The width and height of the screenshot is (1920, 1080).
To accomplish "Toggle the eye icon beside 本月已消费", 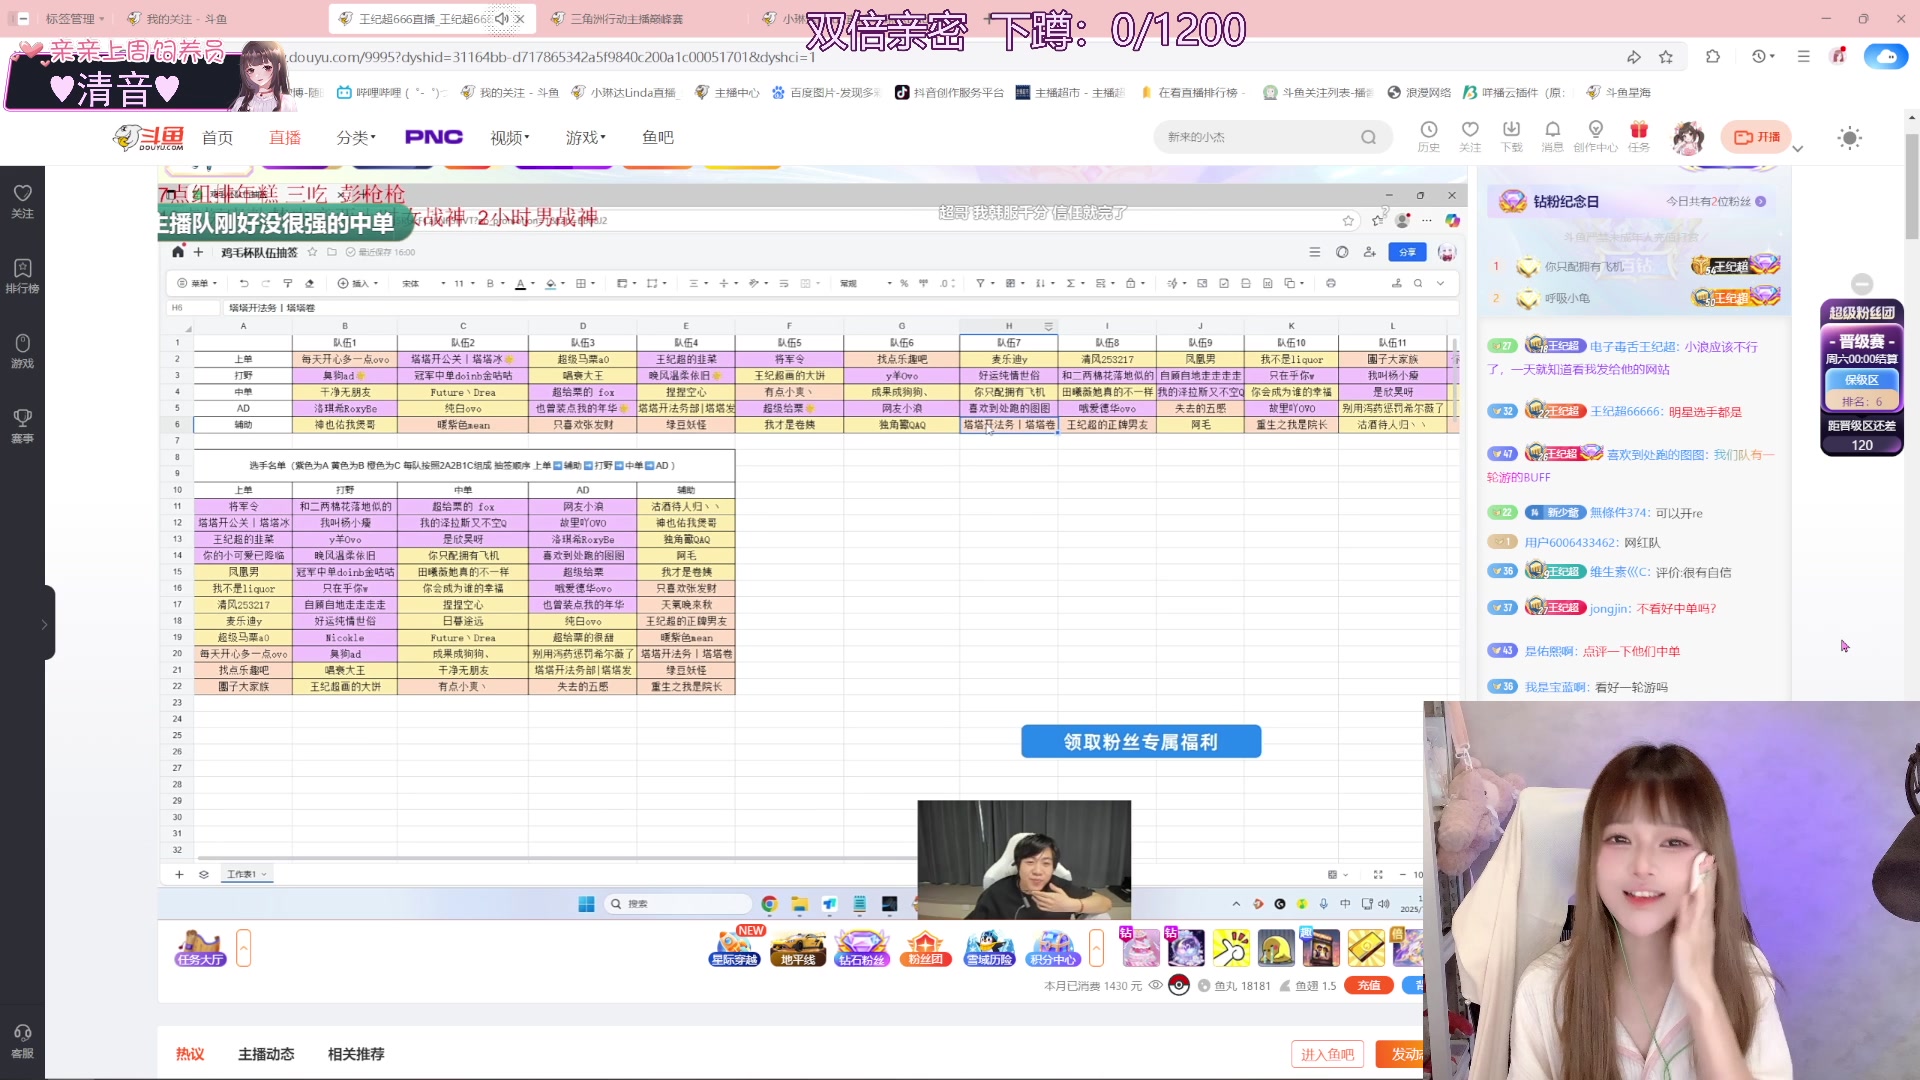I will coord(1155,985).
